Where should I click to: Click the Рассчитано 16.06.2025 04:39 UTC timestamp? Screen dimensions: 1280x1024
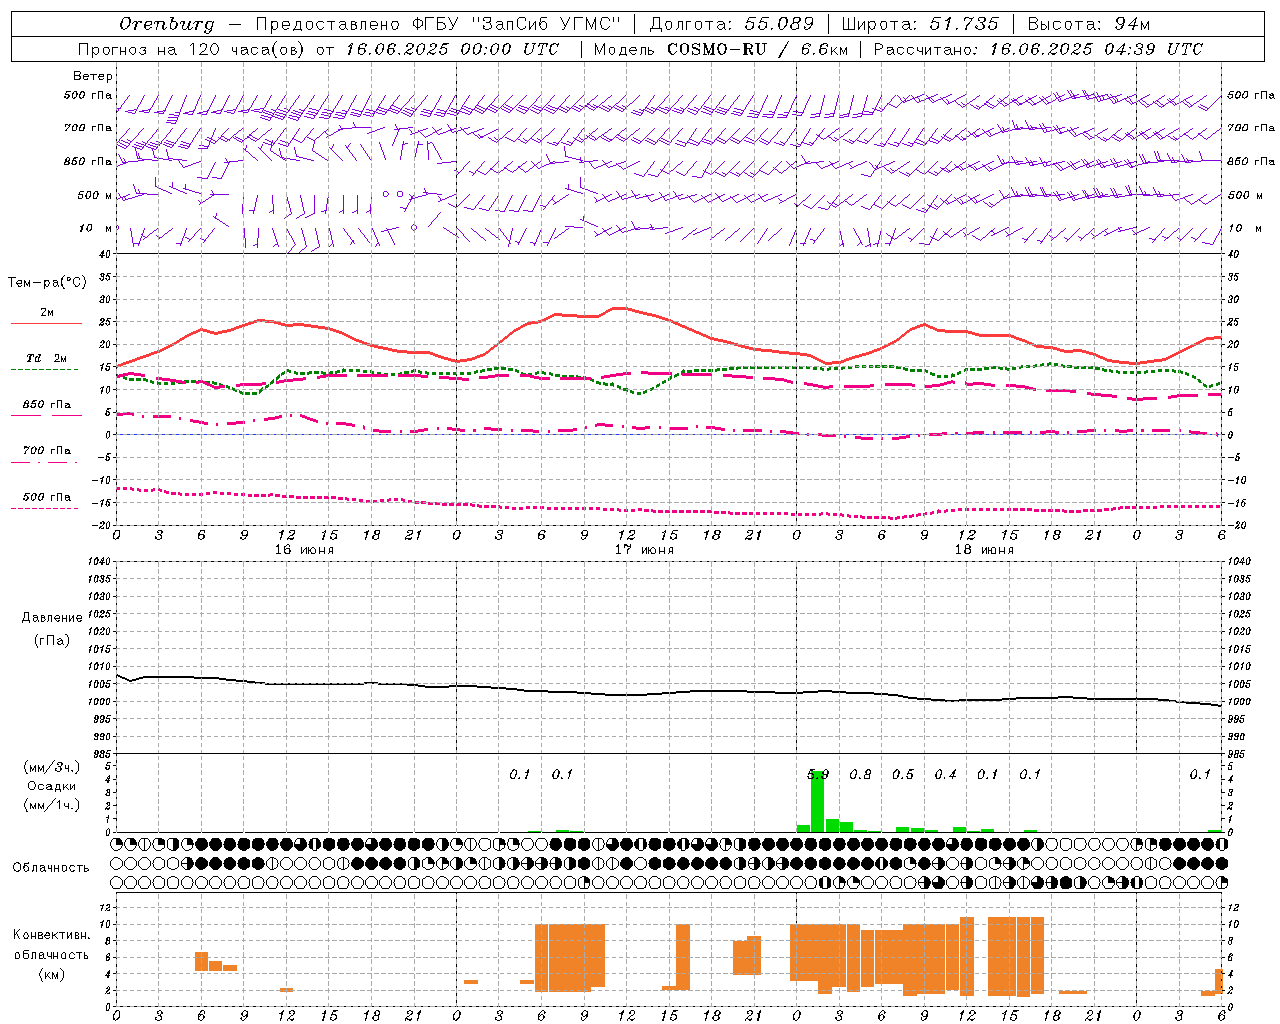1038,48
